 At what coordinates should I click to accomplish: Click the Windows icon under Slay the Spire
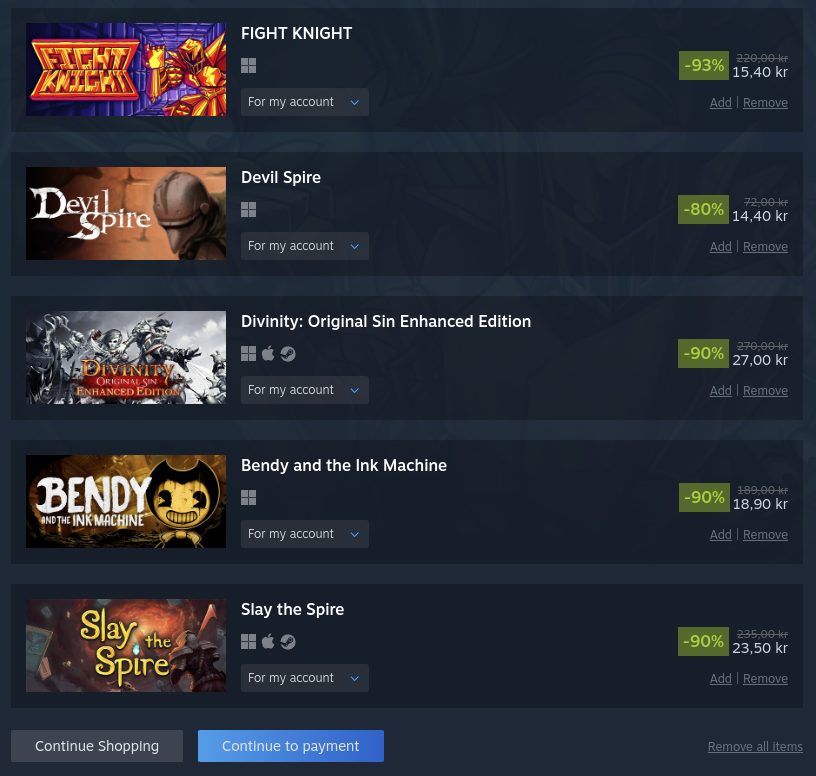[x=248, y=642]
